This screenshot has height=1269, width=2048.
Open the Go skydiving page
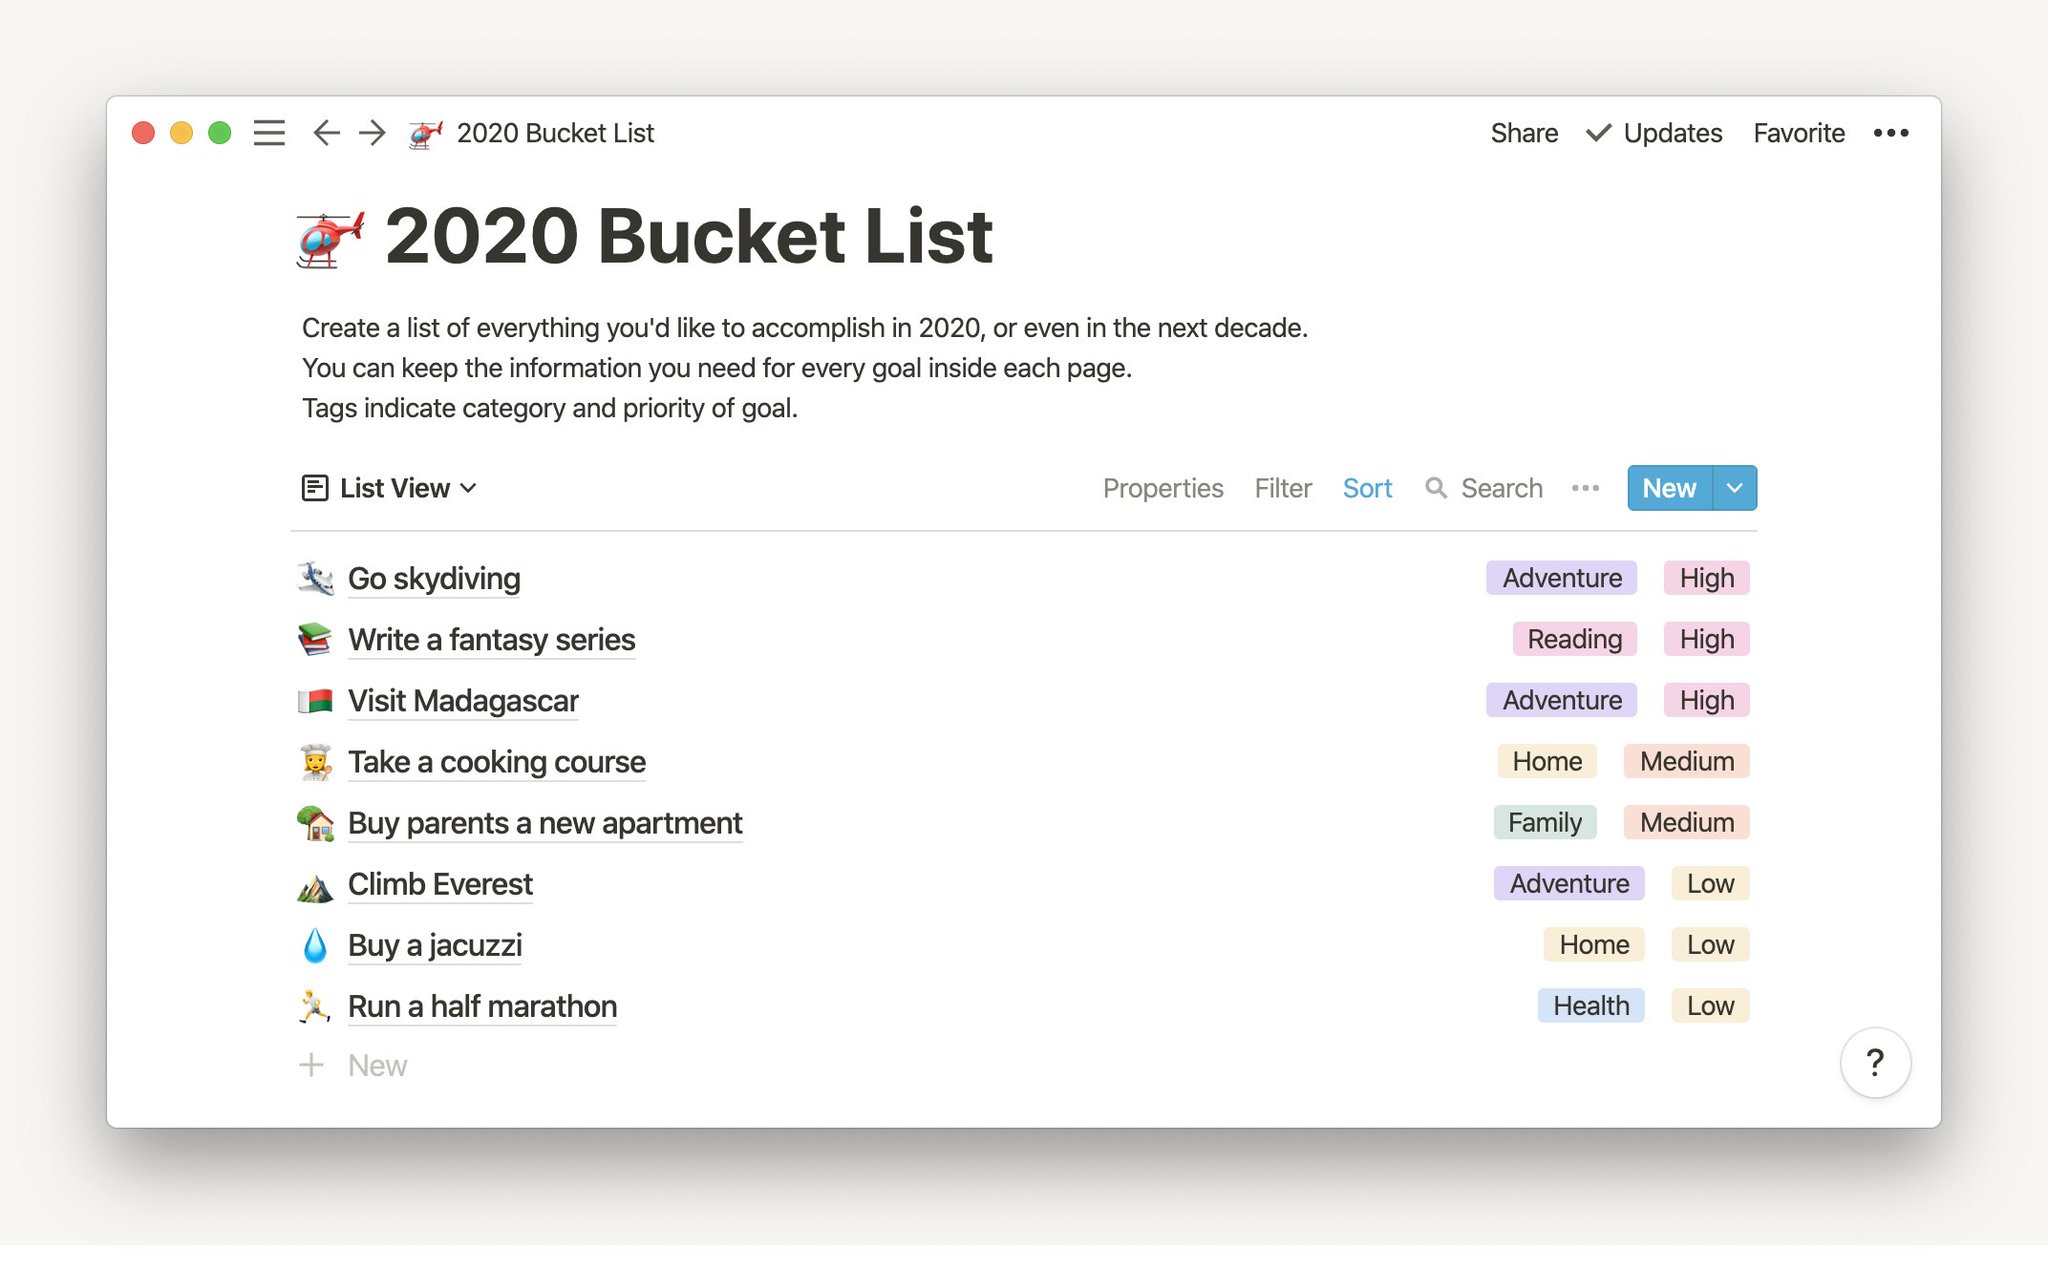pos(434,578)
